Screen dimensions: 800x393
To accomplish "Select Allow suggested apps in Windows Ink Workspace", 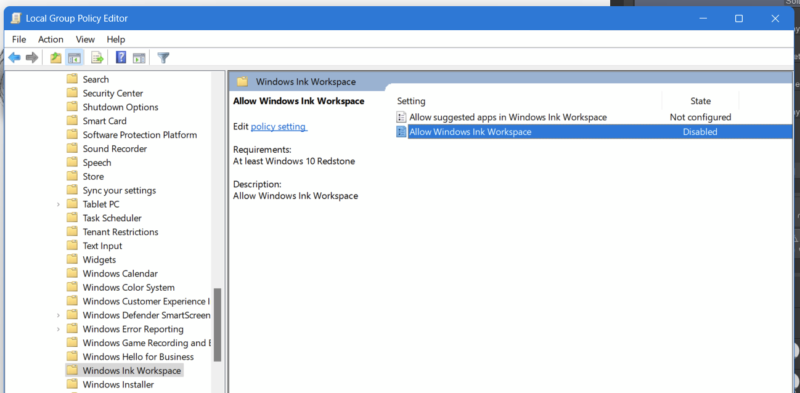I will tap(508, 117).
